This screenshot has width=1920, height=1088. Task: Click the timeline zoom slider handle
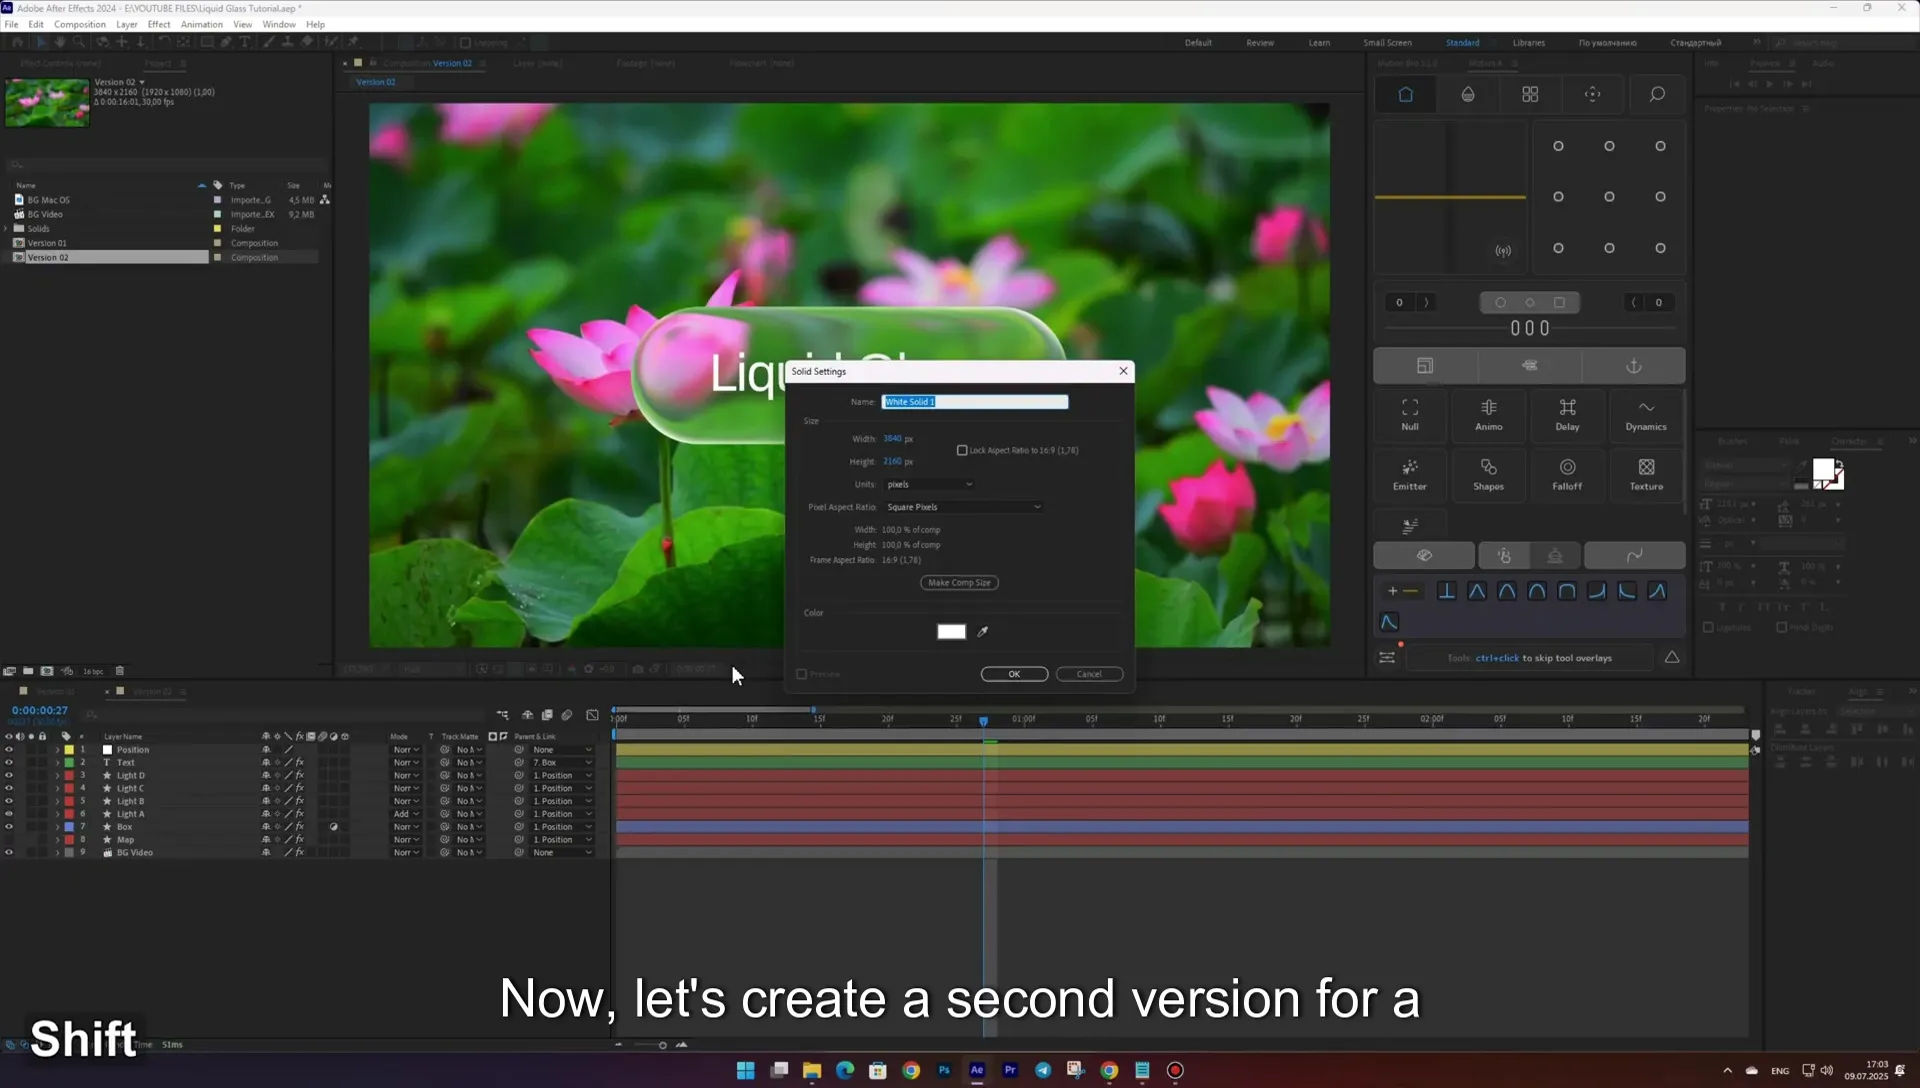coord(662,1045)
